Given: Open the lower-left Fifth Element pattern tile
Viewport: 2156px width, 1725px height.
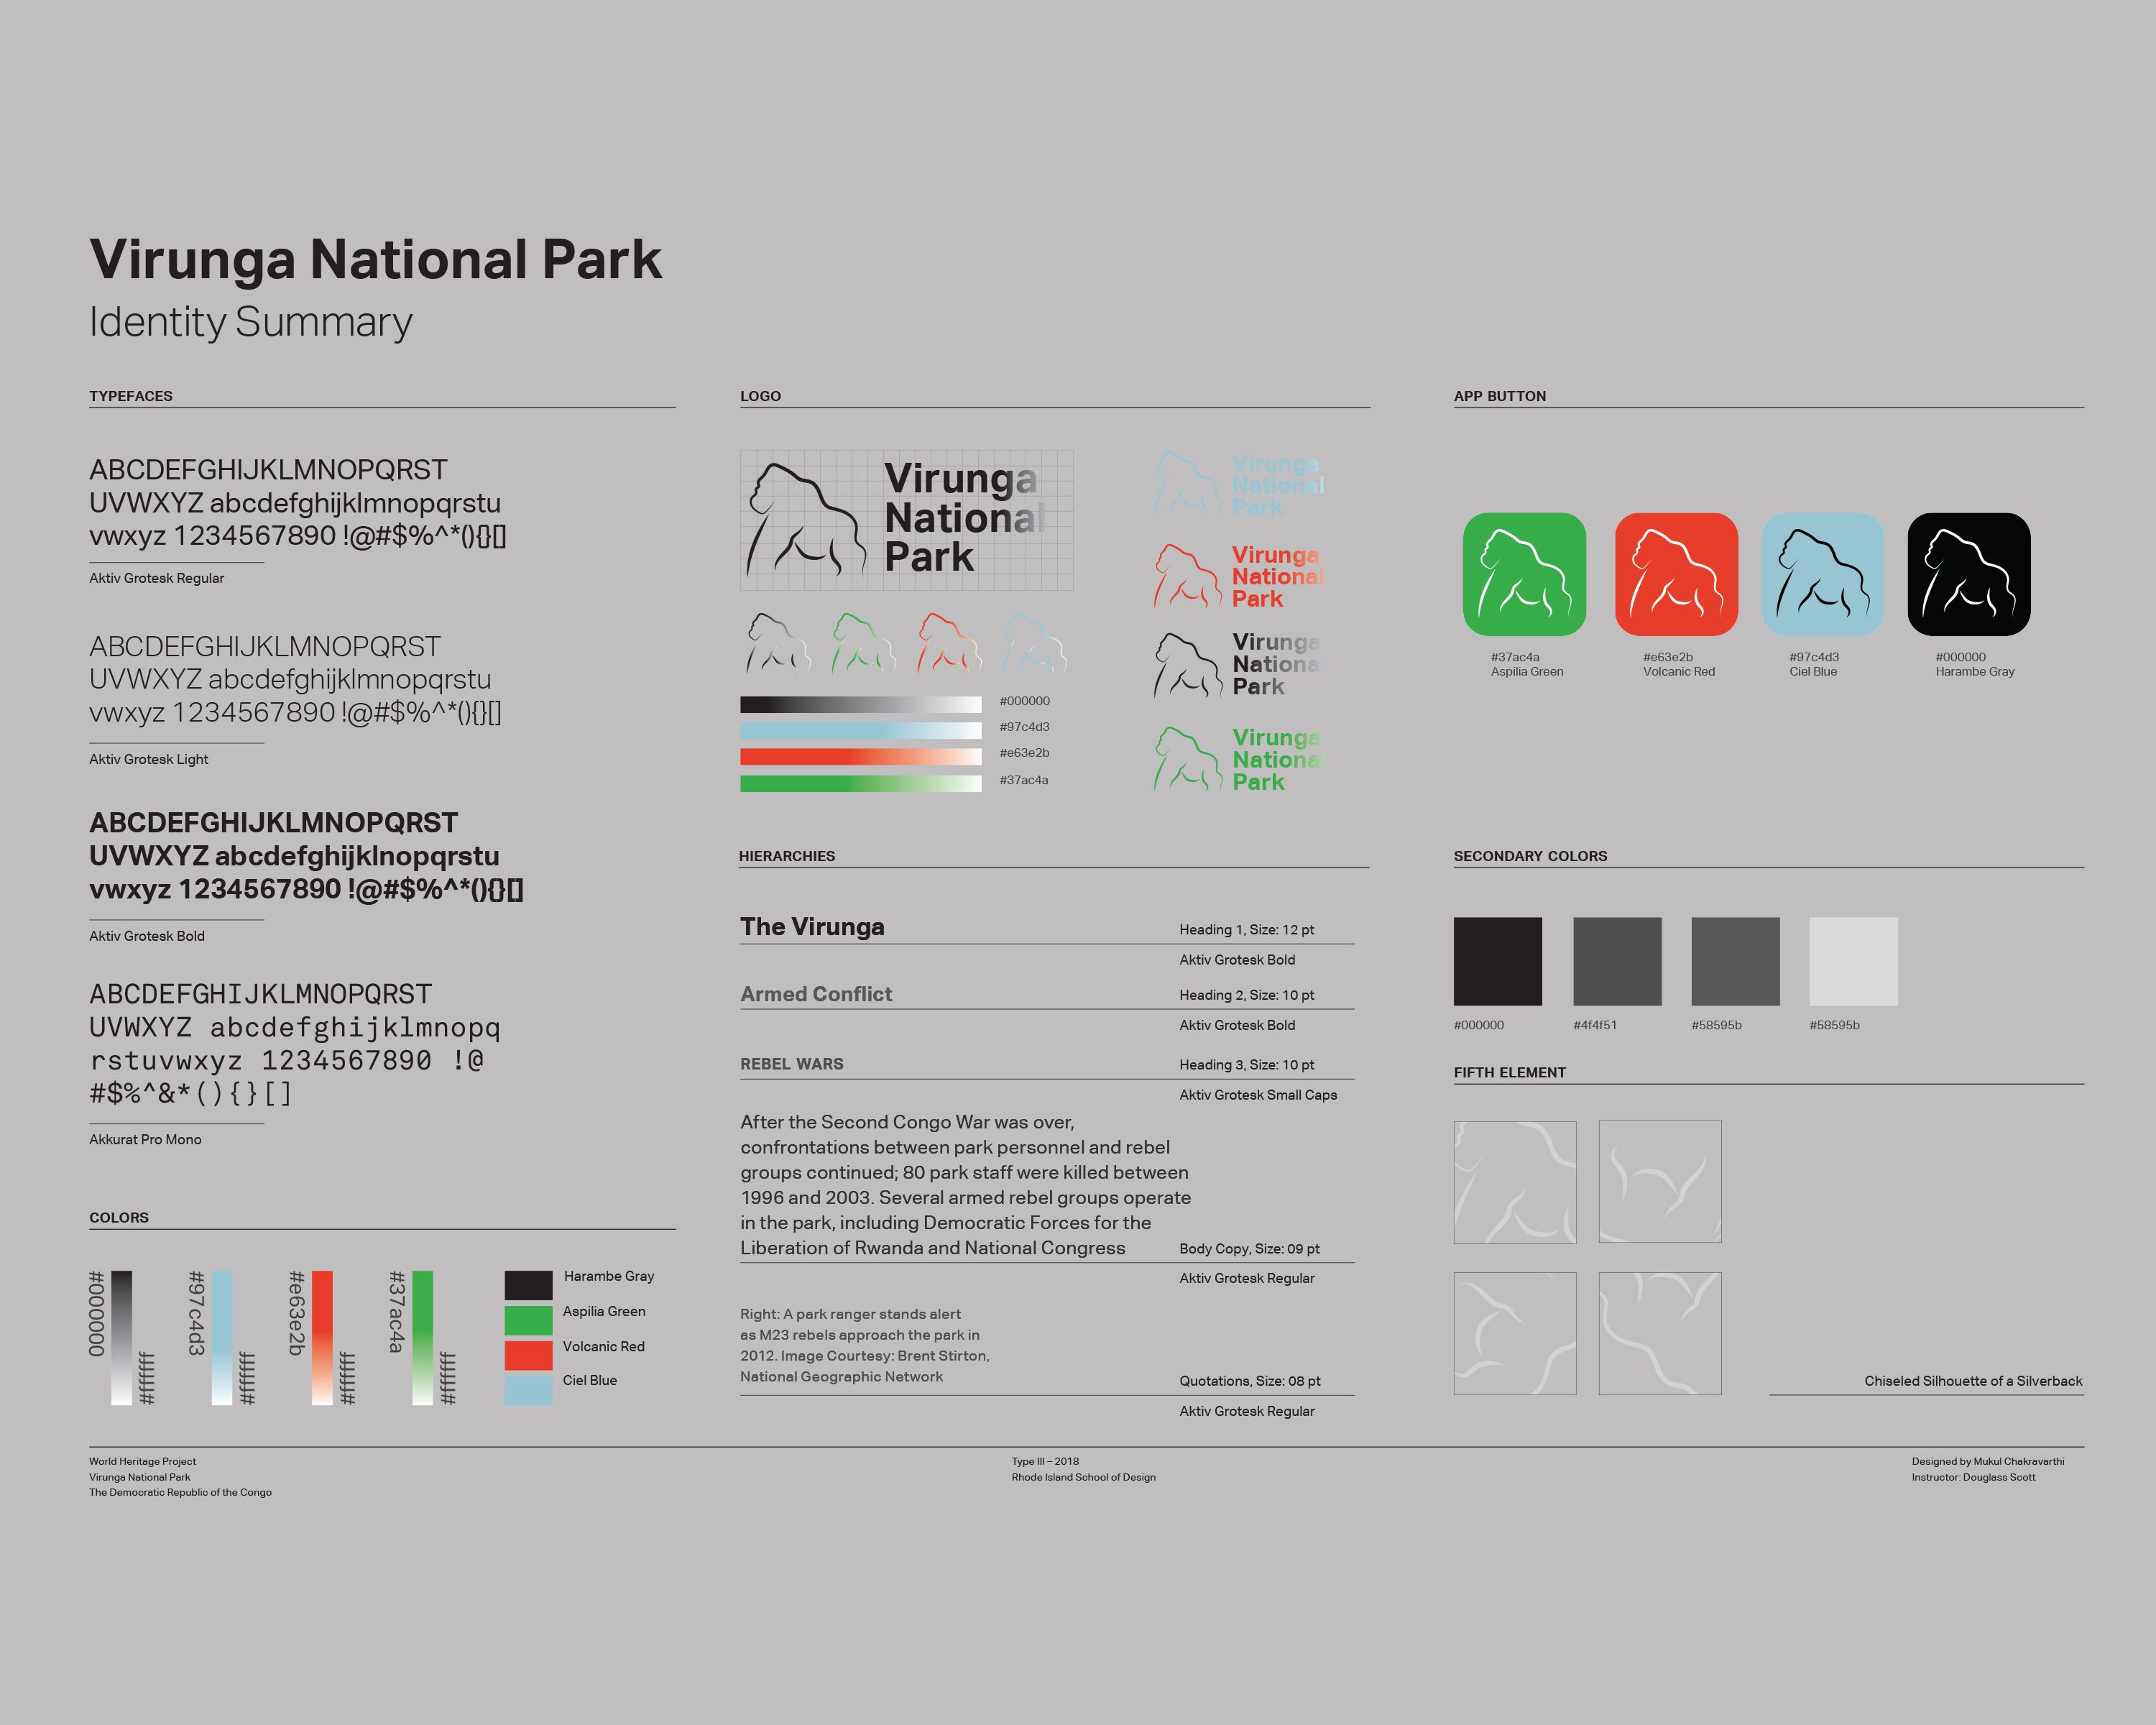Looking at the screenshot, I should pyautogui.click(x=1515, y=1333).
